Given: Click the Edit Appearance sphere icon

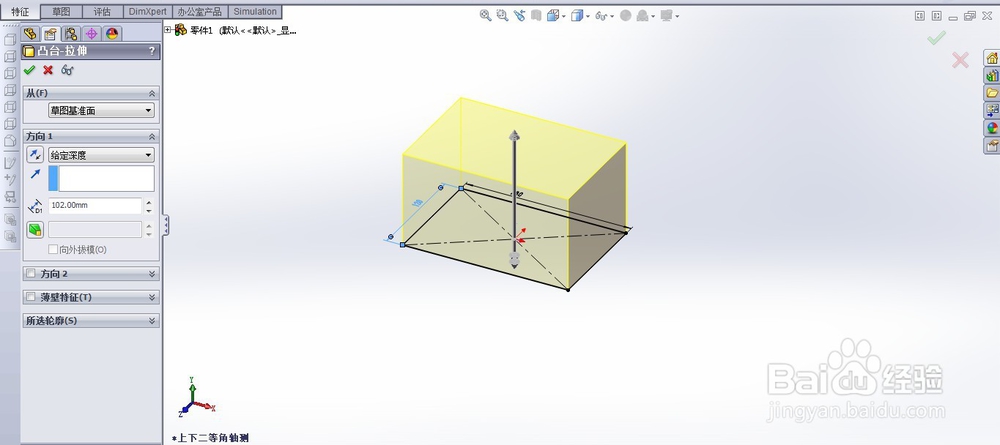Looking at the screenshot, I should coord(625,15).
